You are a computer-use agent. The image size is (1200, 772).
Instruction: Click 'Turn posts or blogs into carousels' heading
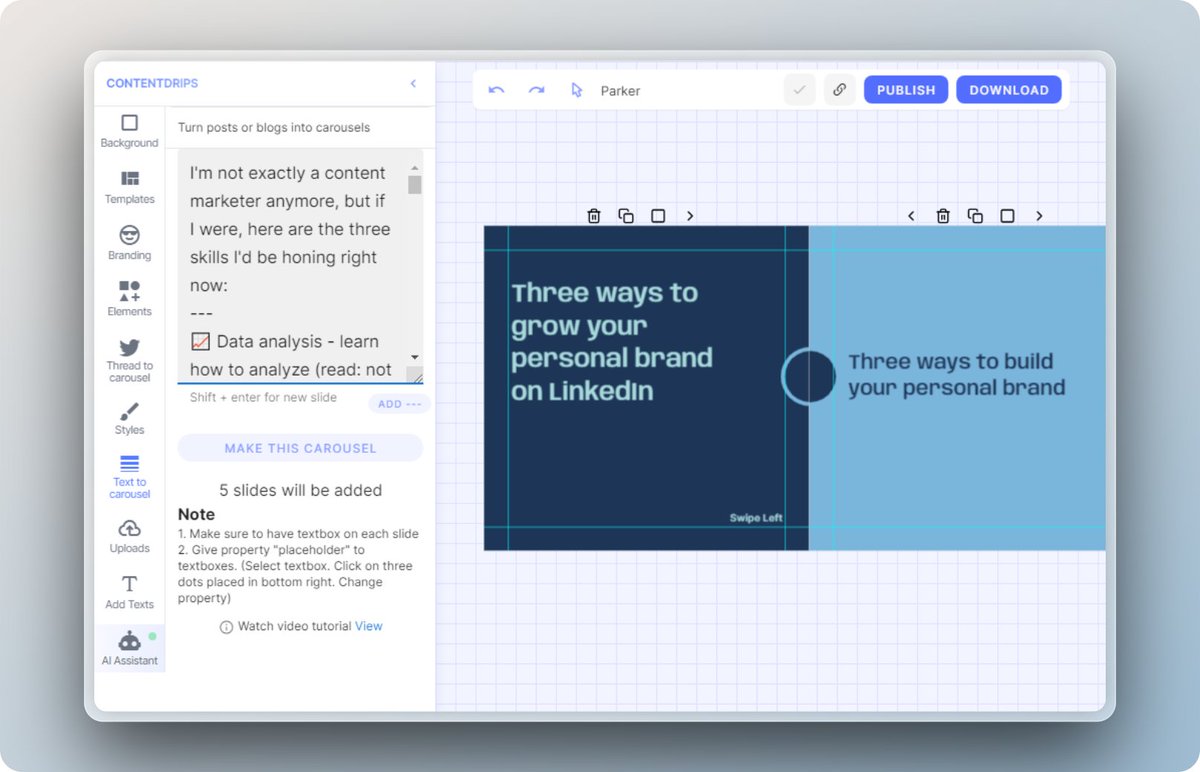pos(274,128)
